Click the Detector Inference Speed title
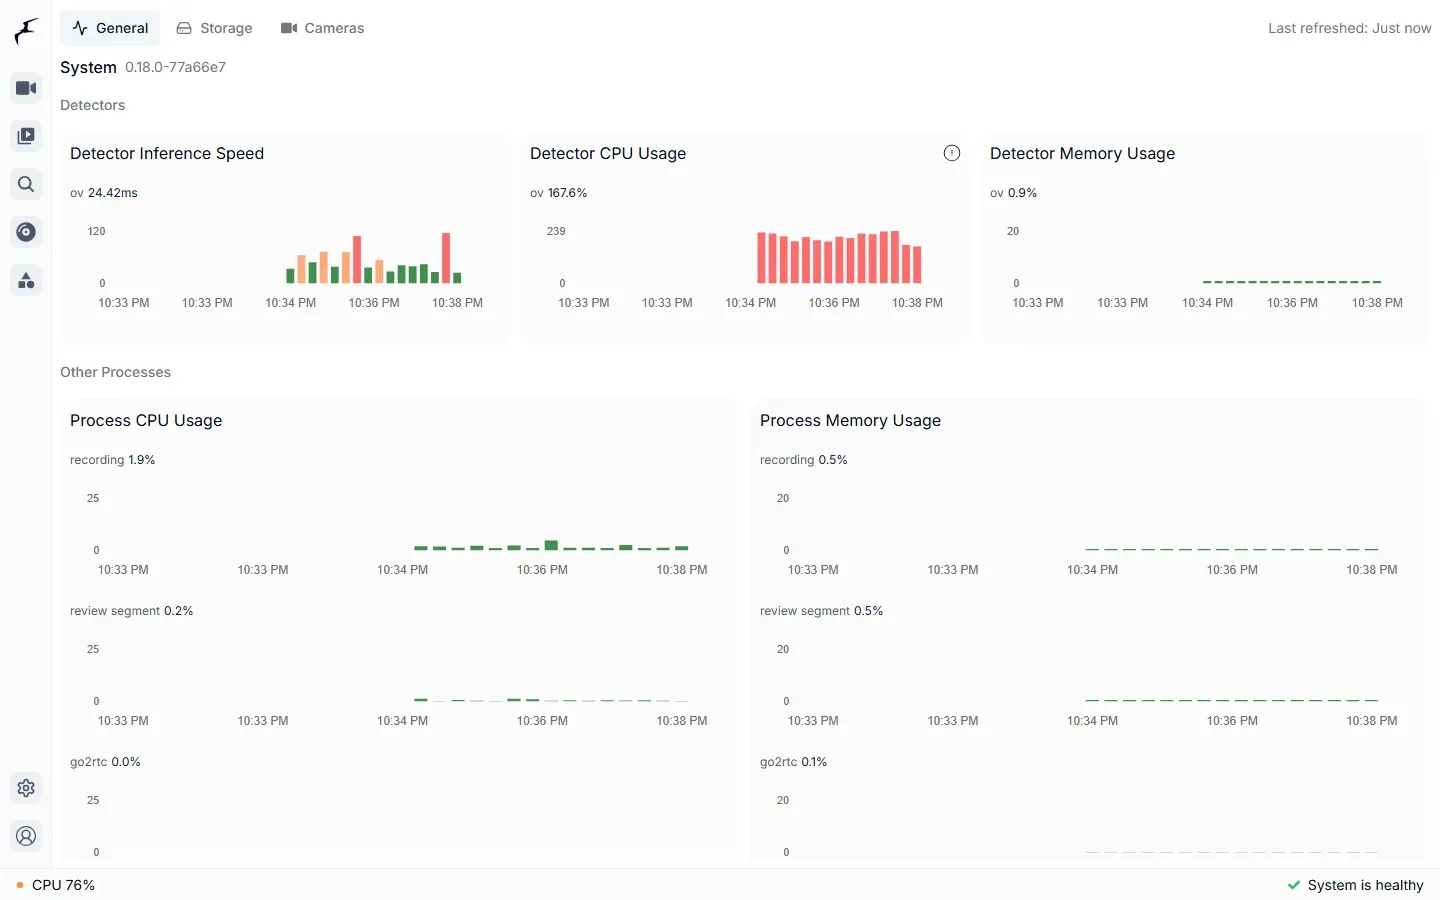The width and height of the screenshot is (1440, 900). pyautogui.click(x=167, y=153)
